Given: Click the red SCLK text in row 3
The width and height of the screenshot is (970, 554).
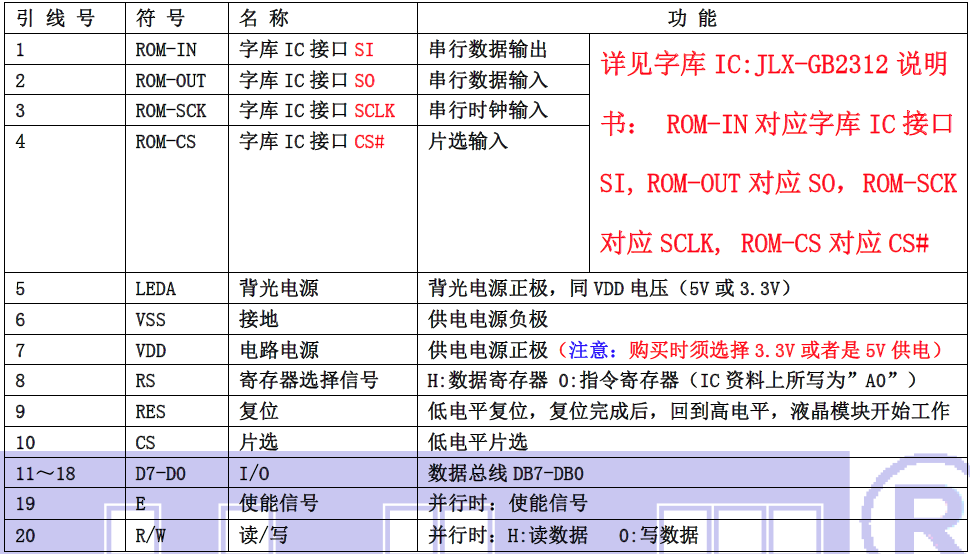Looking at the screenshot, I should [375, 111].
